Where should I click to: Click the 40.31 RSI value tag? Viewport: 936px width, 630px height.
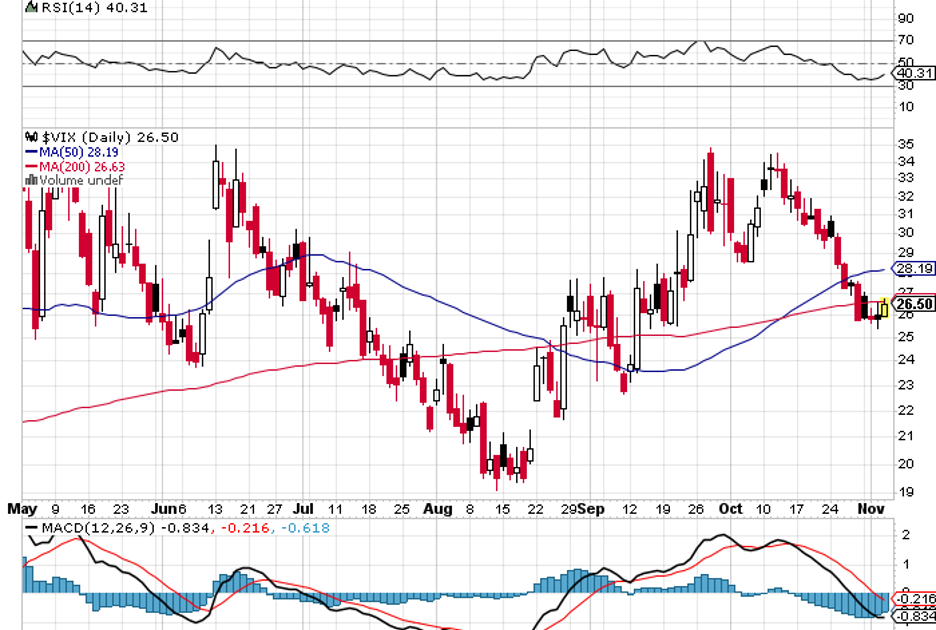point(914,73)
